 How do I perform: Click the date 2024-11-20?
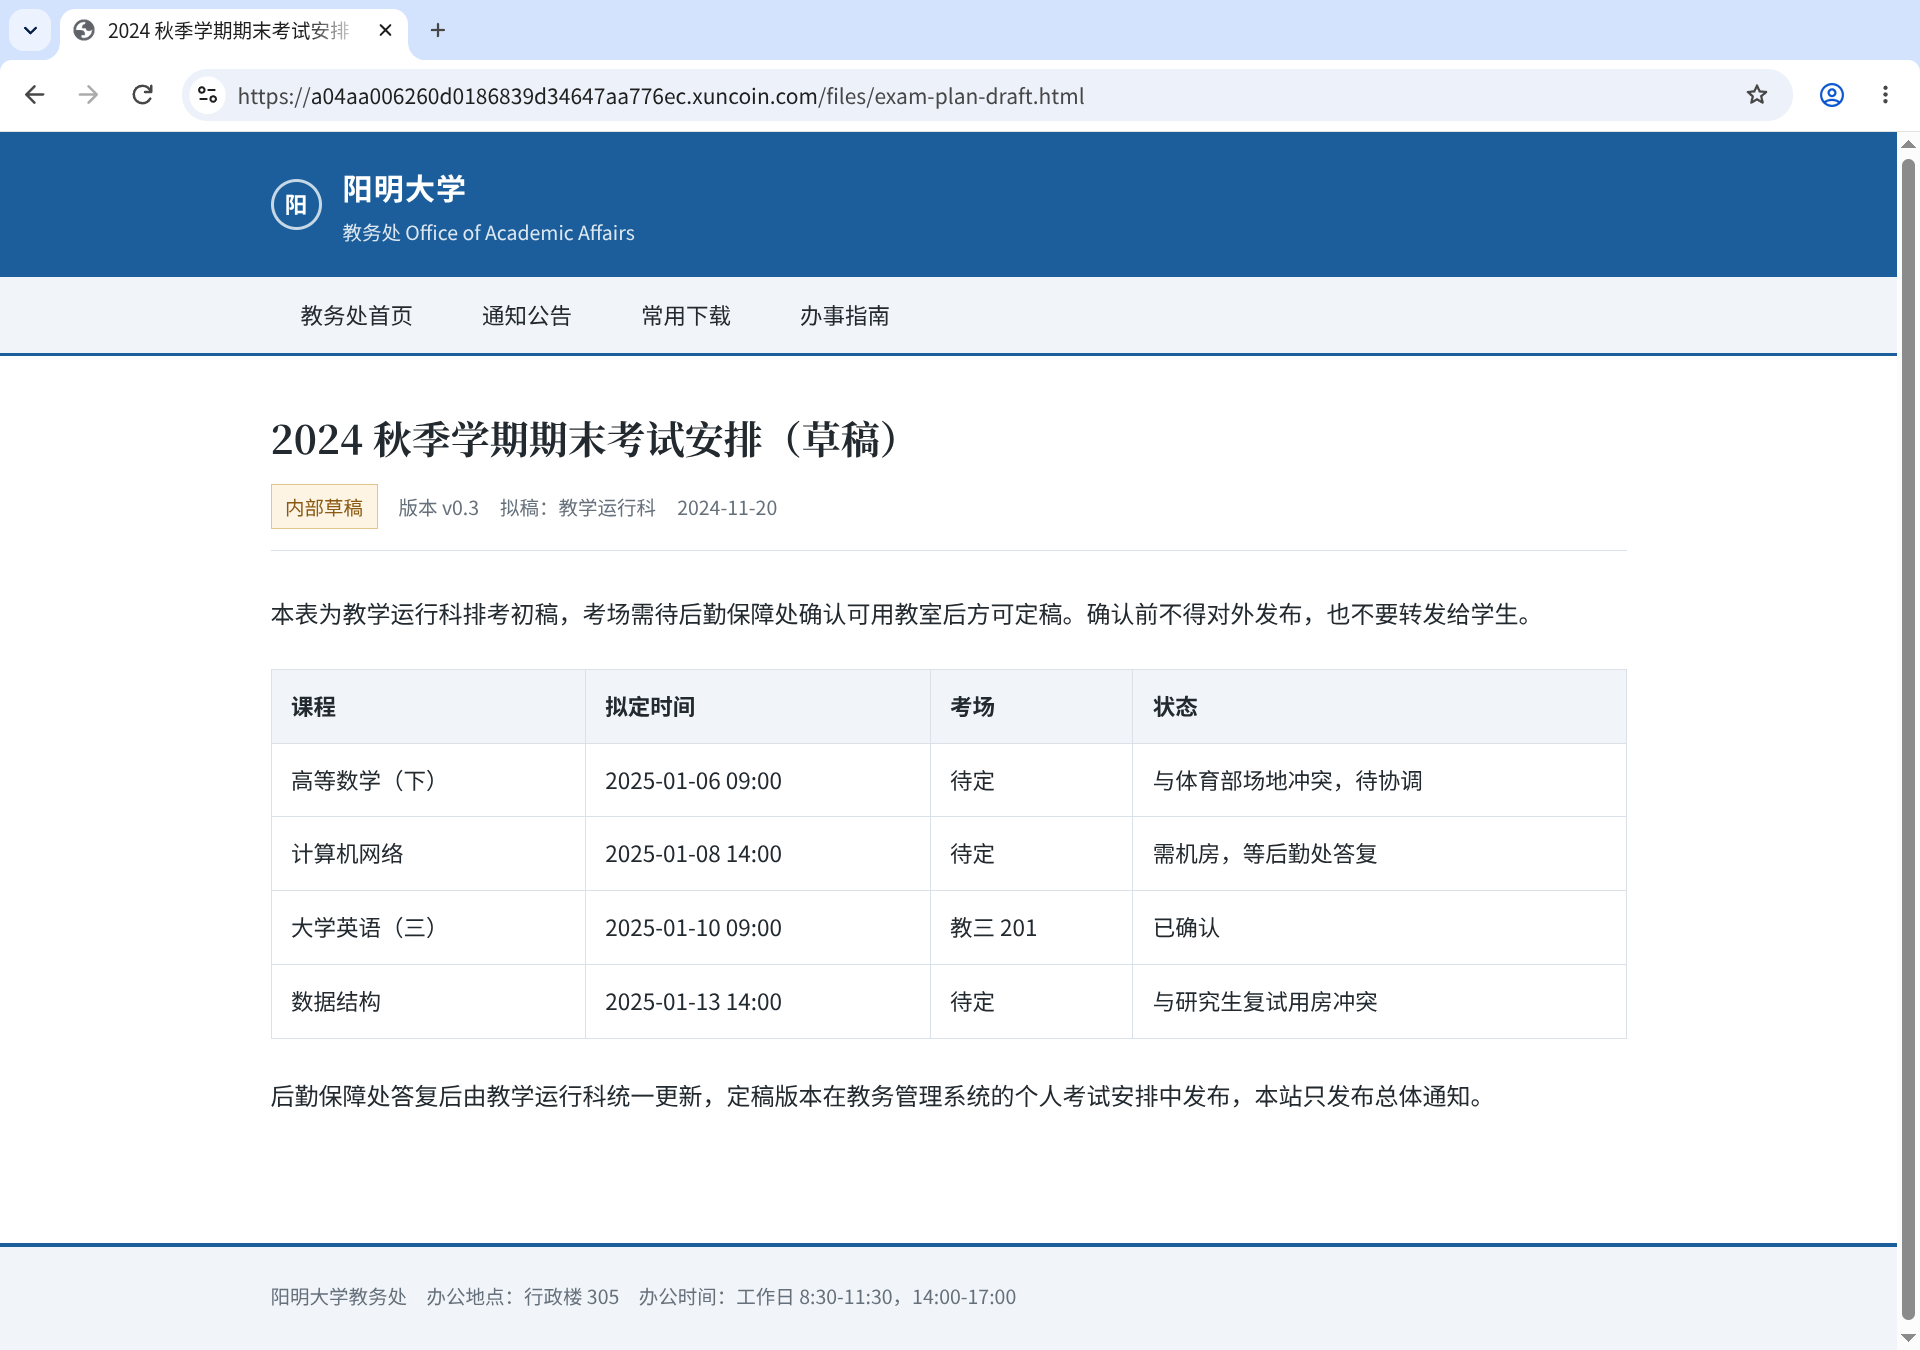(x=727, y=508)
